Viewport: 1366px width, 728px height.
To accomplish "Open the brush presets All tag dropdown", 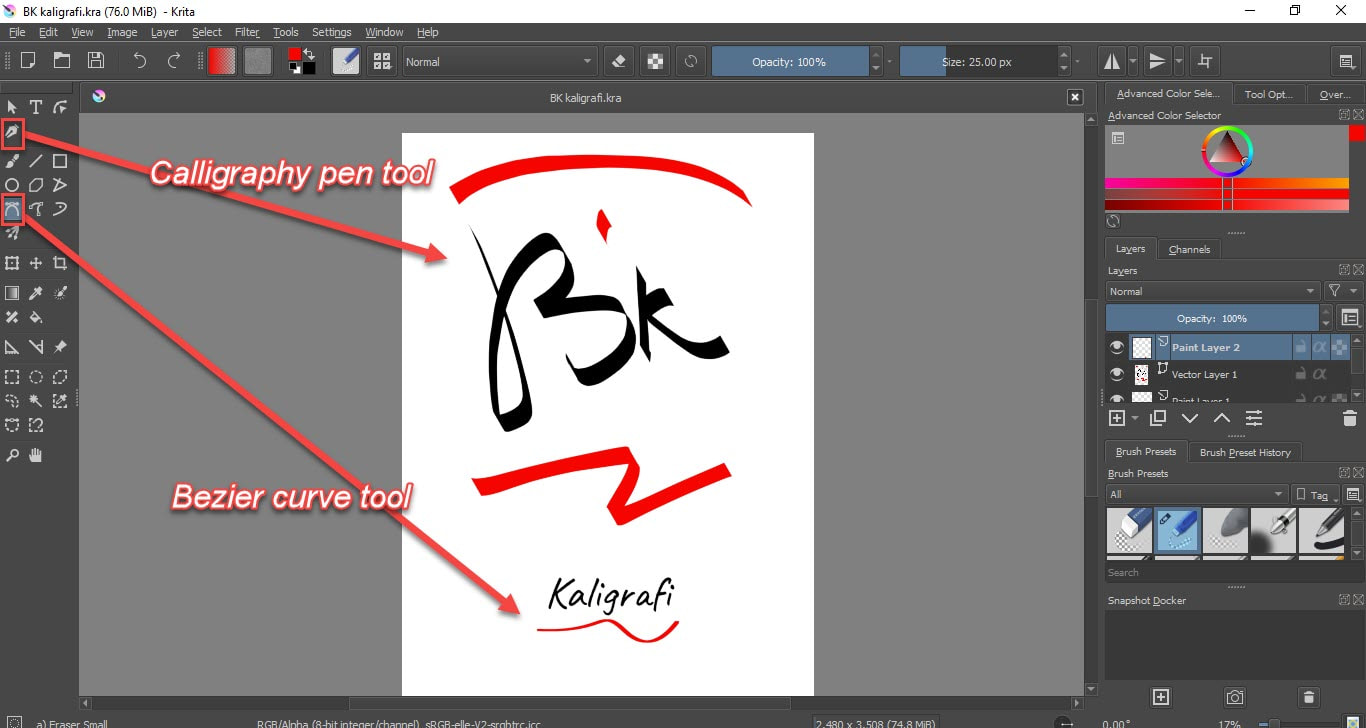I will click(1196, 494).
